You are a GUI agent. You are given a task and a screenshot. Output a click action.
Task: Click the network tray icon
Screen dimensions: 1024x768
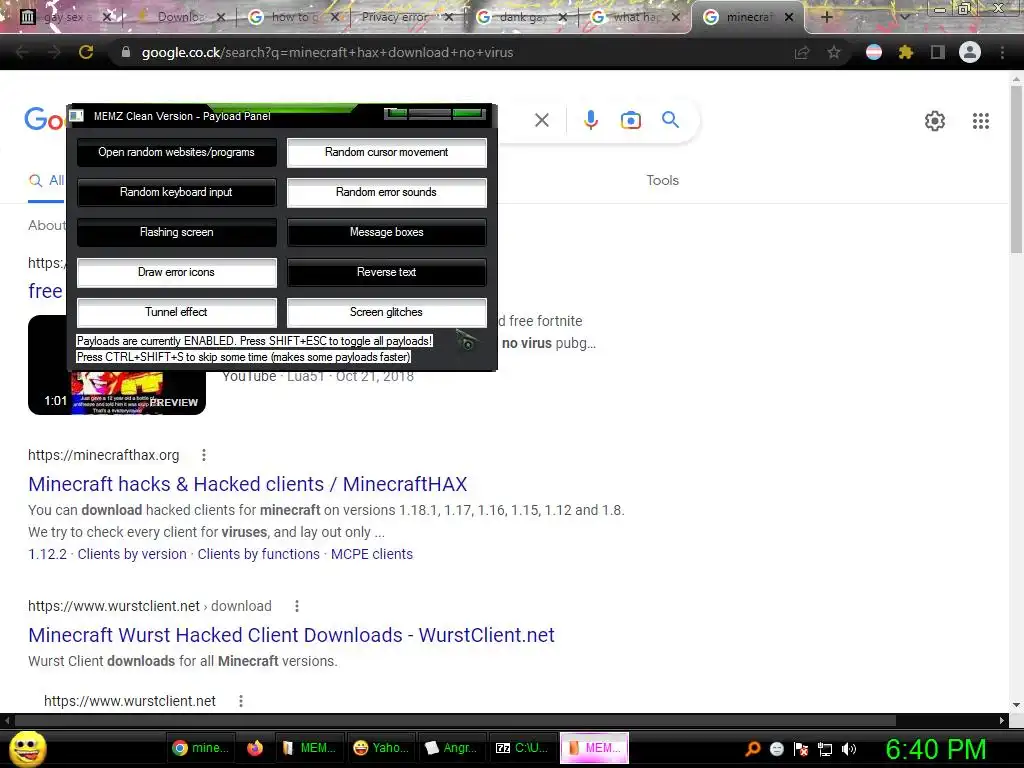pos(825,749)
